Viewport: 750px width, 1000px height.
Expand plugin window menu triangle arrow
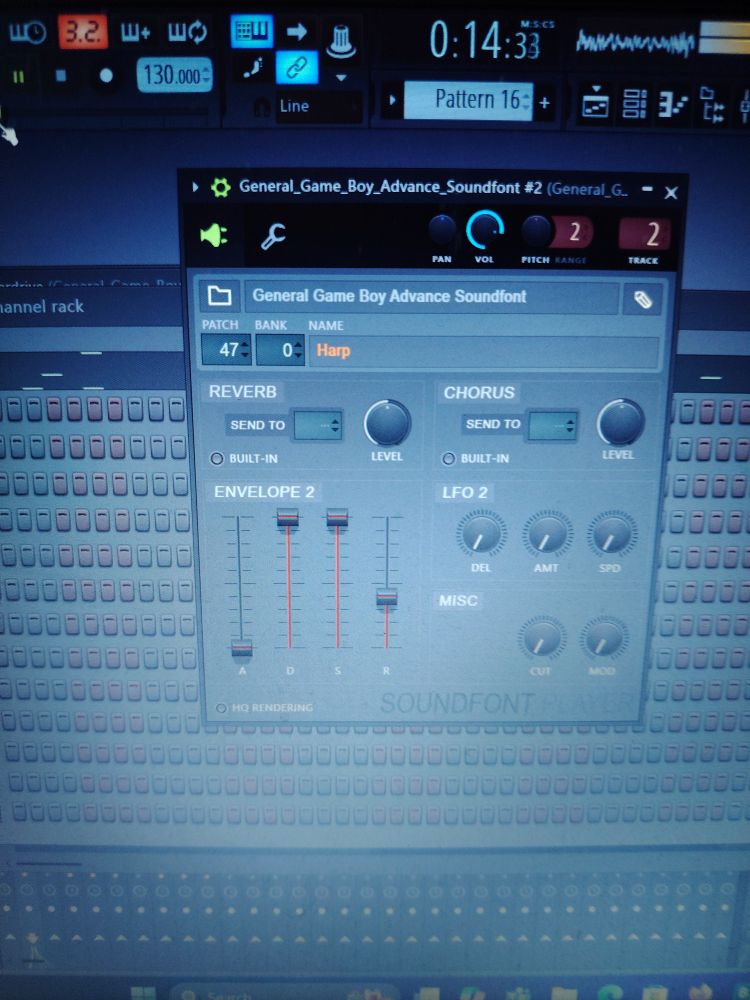click(195, 187)
